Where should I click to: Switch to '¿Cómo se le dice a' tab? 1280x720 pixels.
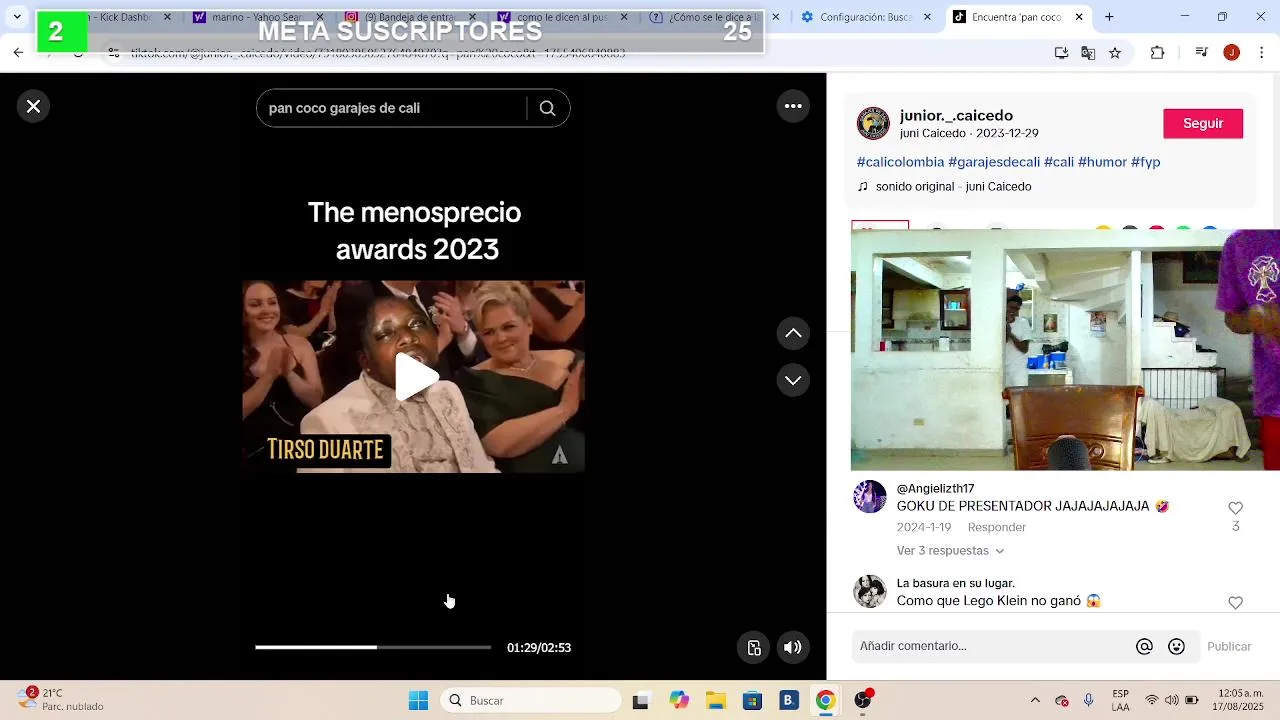coord(706,17)
